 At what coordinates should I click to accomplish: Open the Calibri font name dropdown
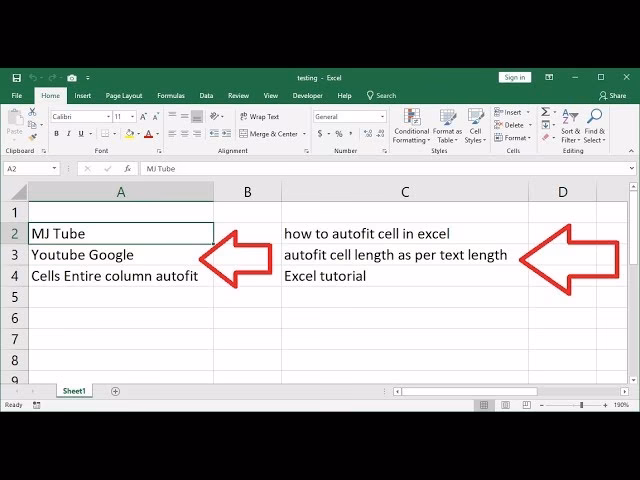click(107, 117)
